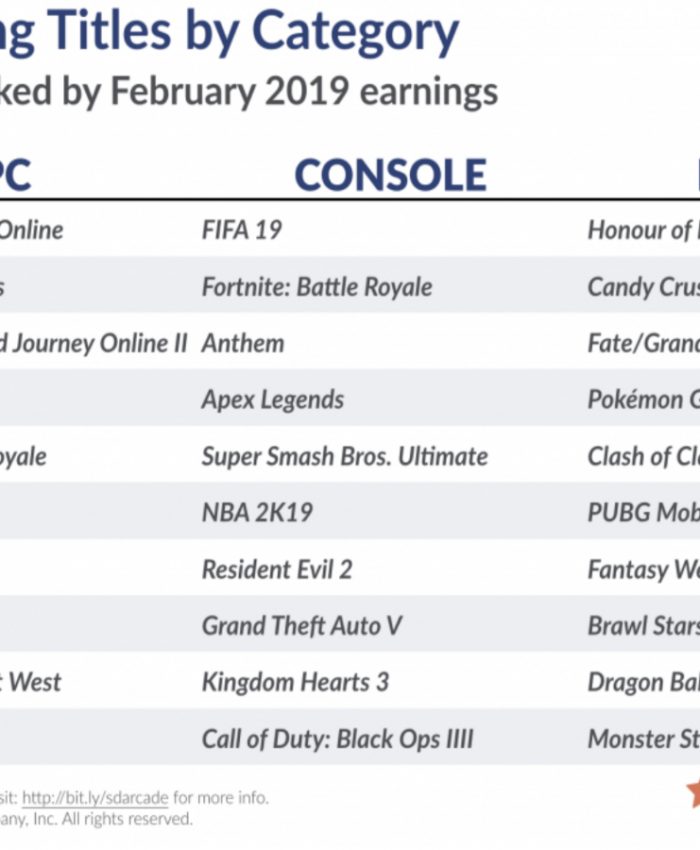
Task: Select the NBA 2K19 entry
Action: tap(257, 513)
